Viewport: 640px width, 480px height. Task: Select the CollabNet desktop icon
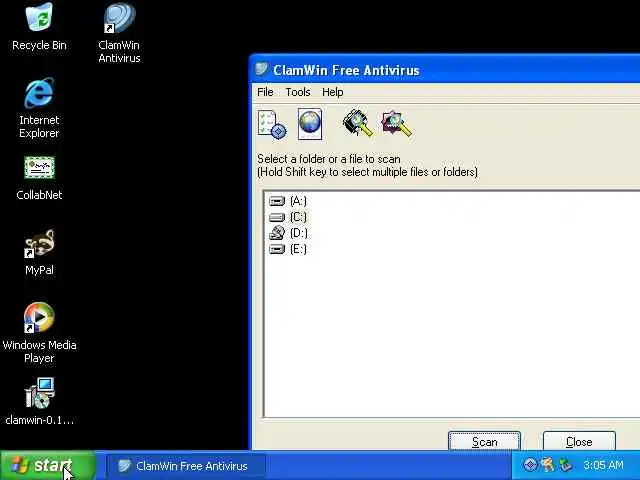(x=39, y=178)
